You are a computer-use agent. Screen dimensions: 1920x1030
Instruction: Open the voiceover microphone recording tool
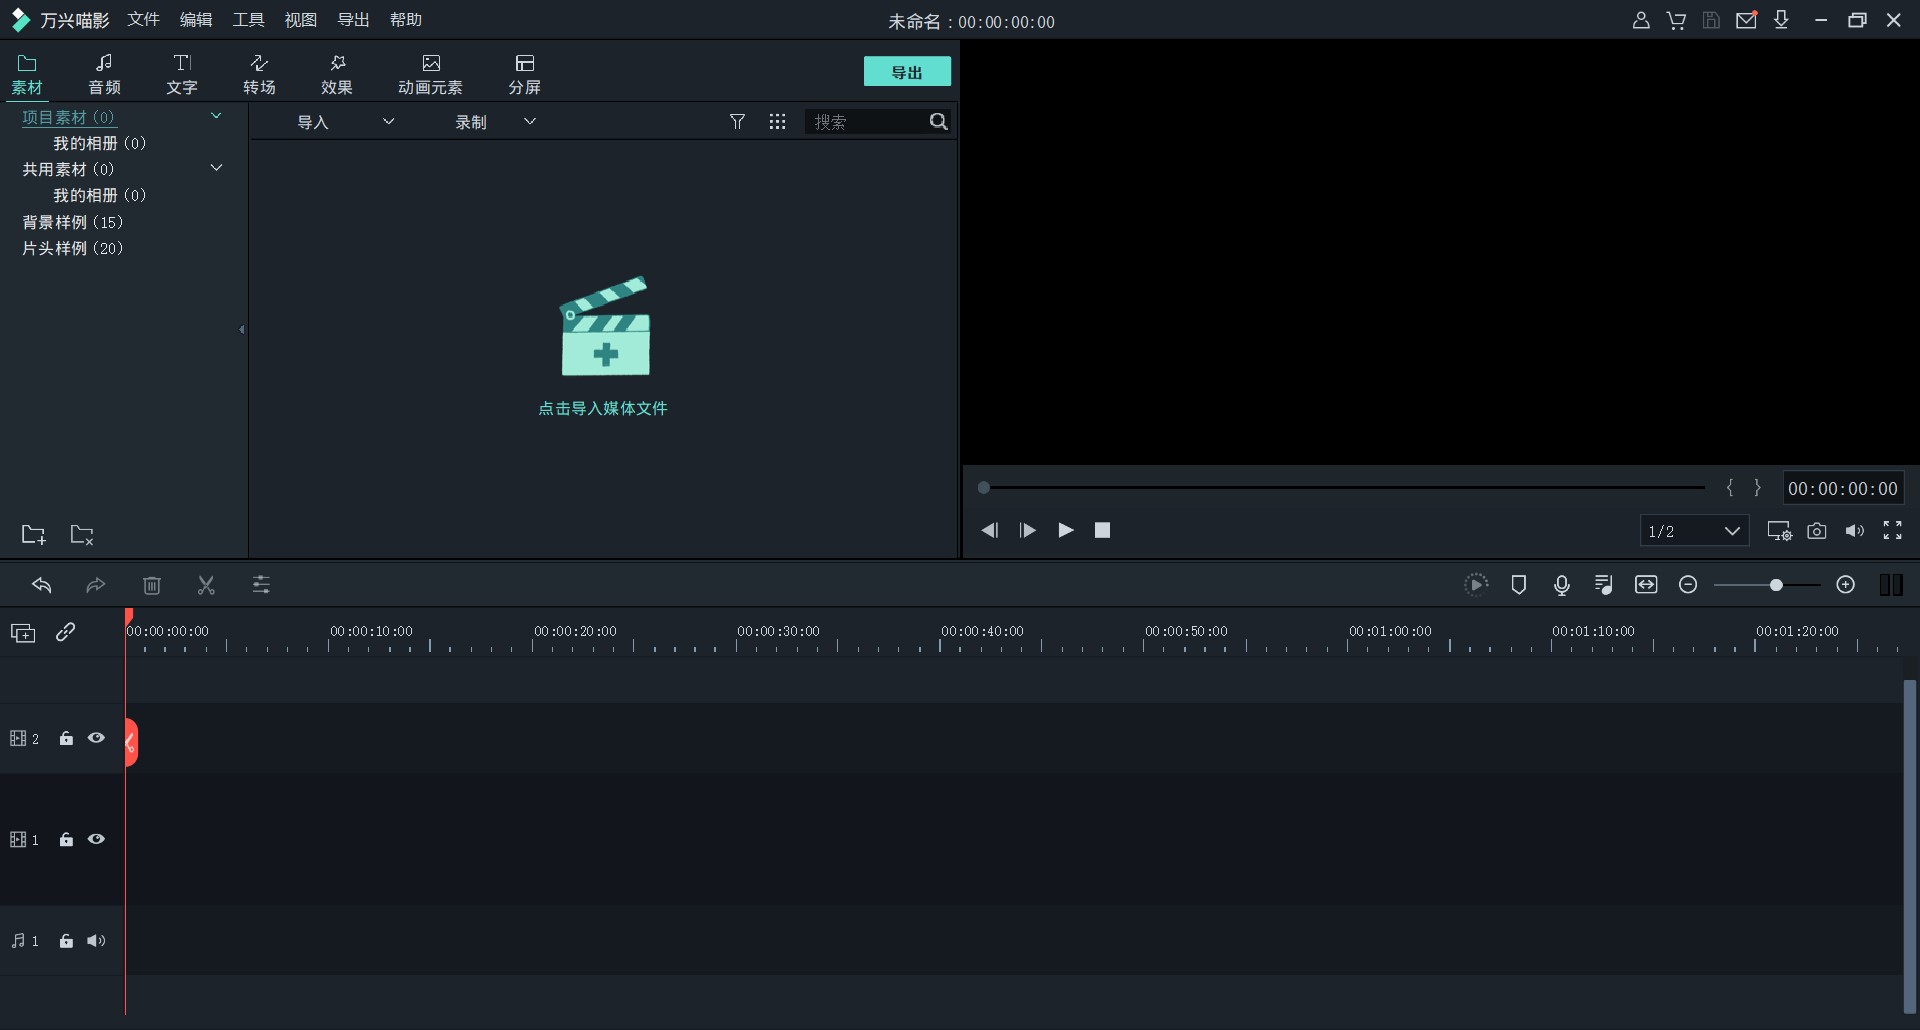(x=1561, y=585)
